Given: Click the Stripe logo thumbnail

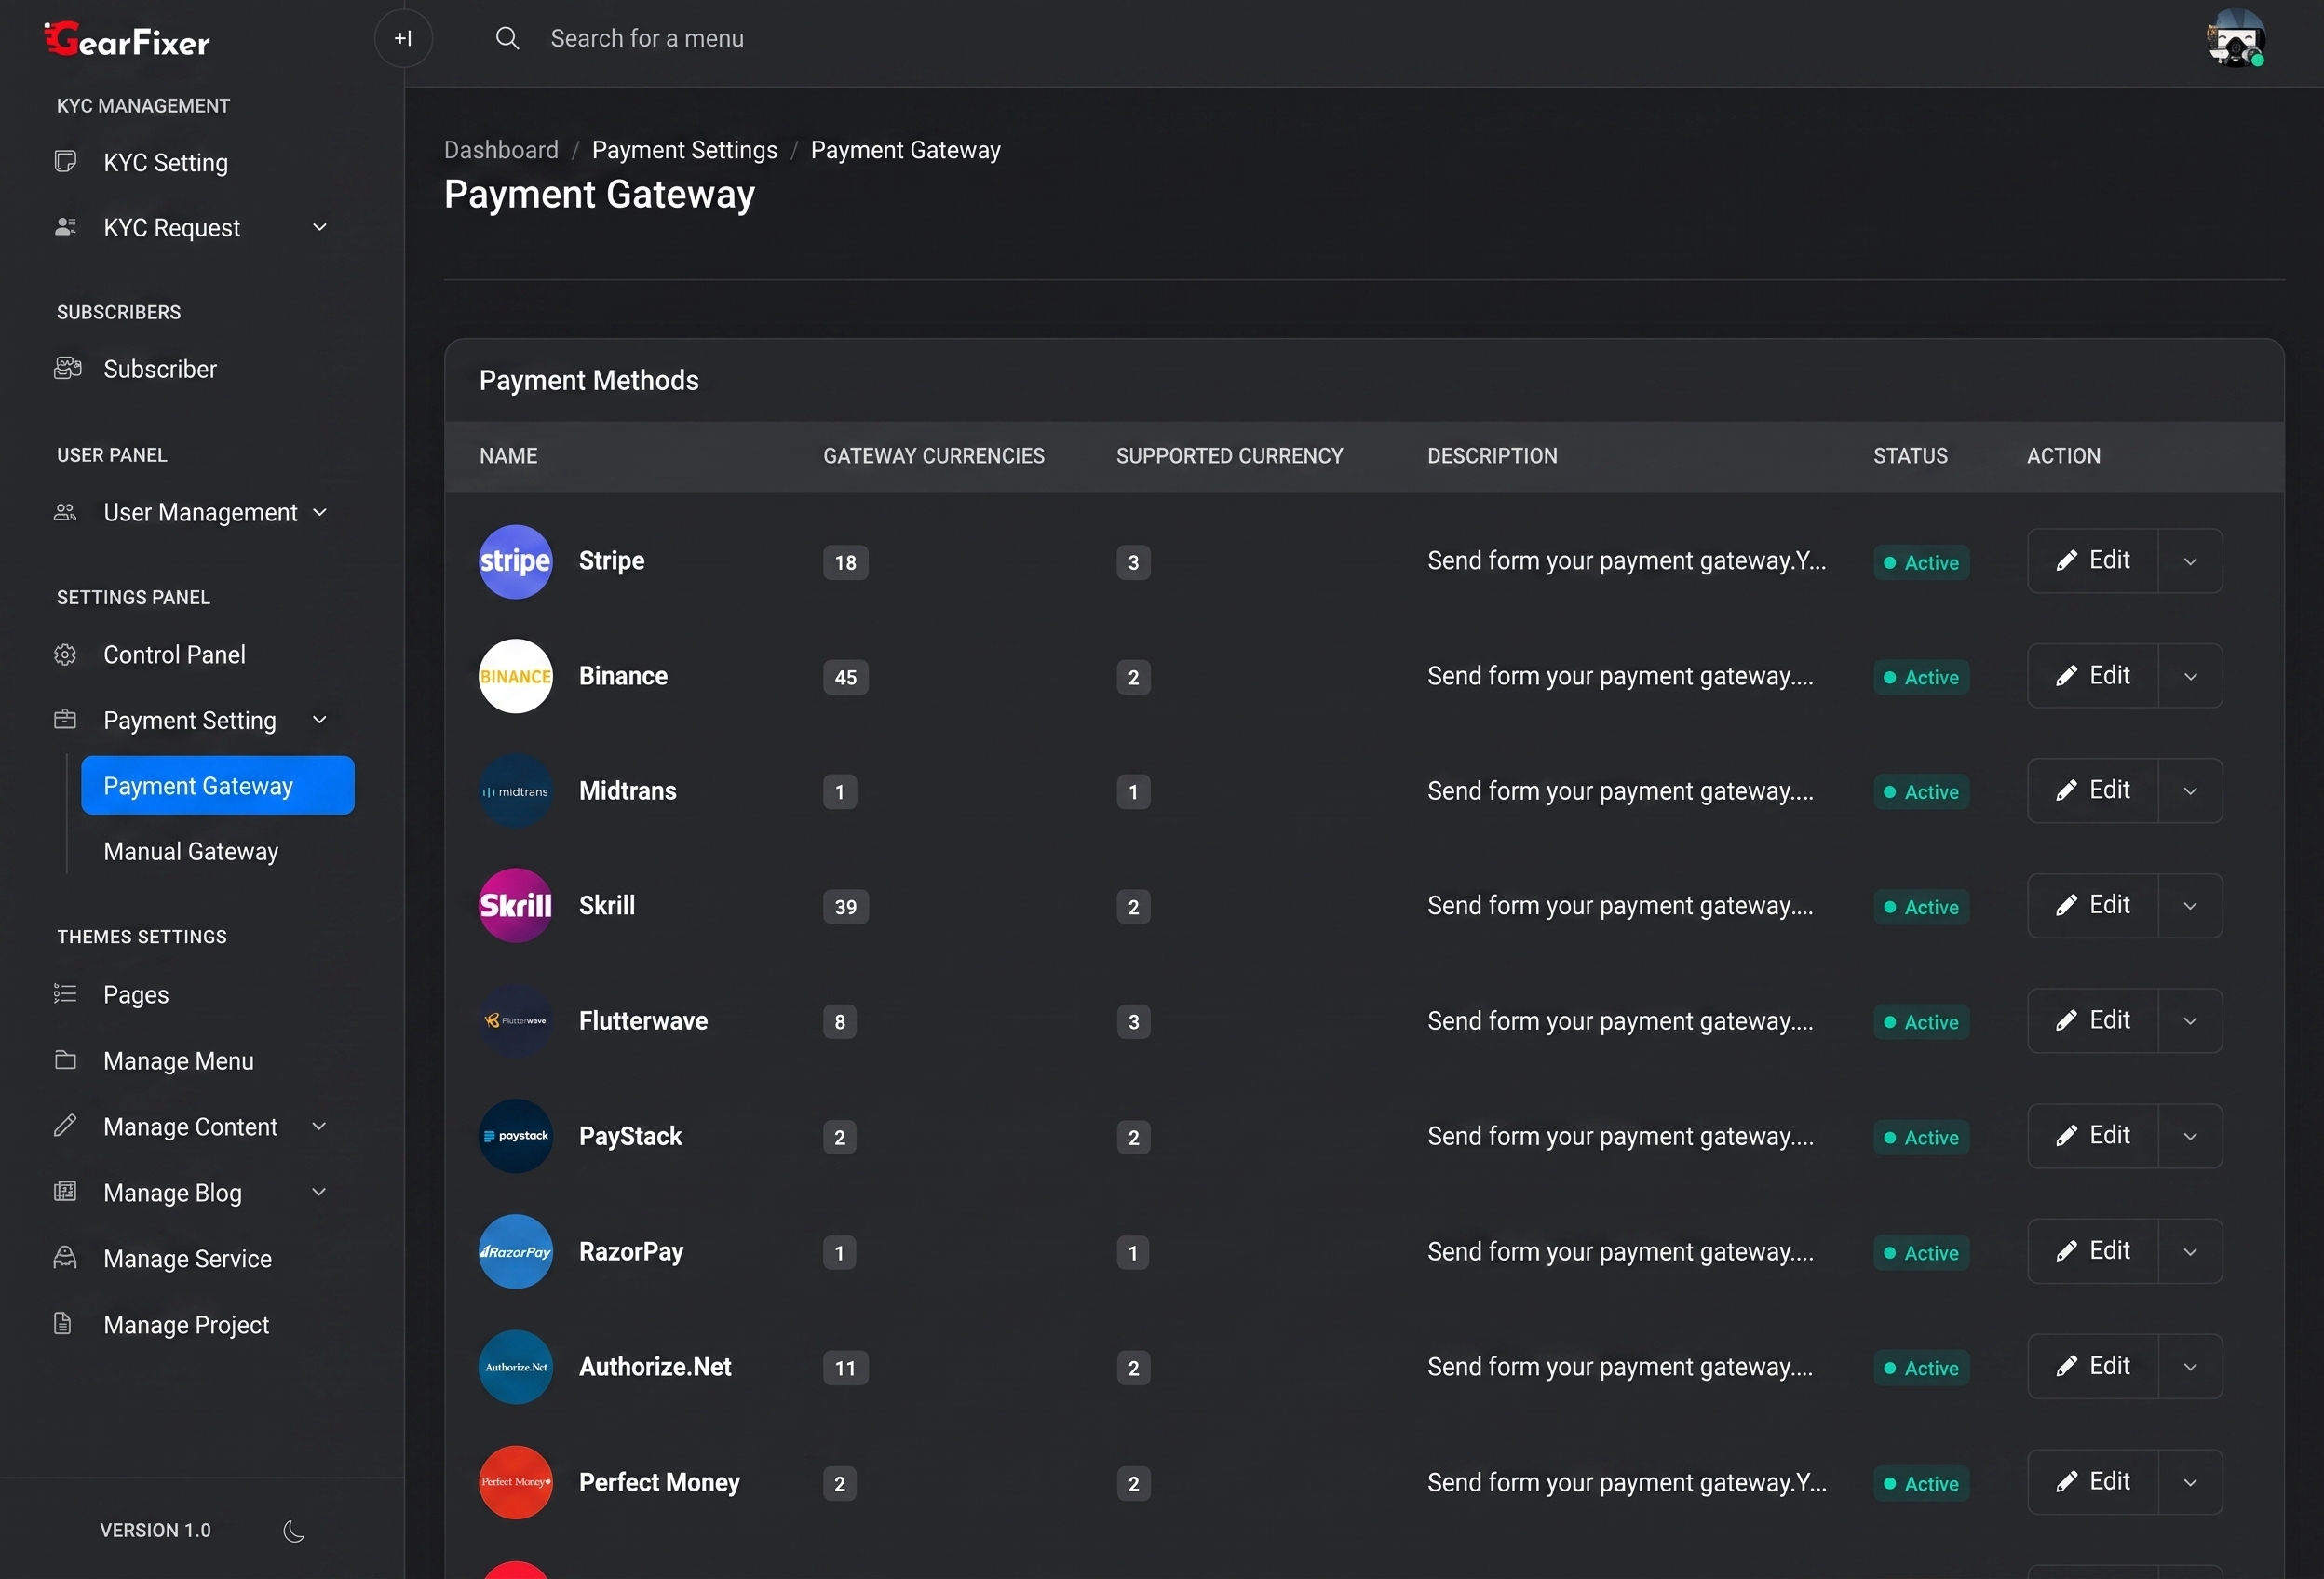Looking at the screenshot, I should [x=515, y=561].
